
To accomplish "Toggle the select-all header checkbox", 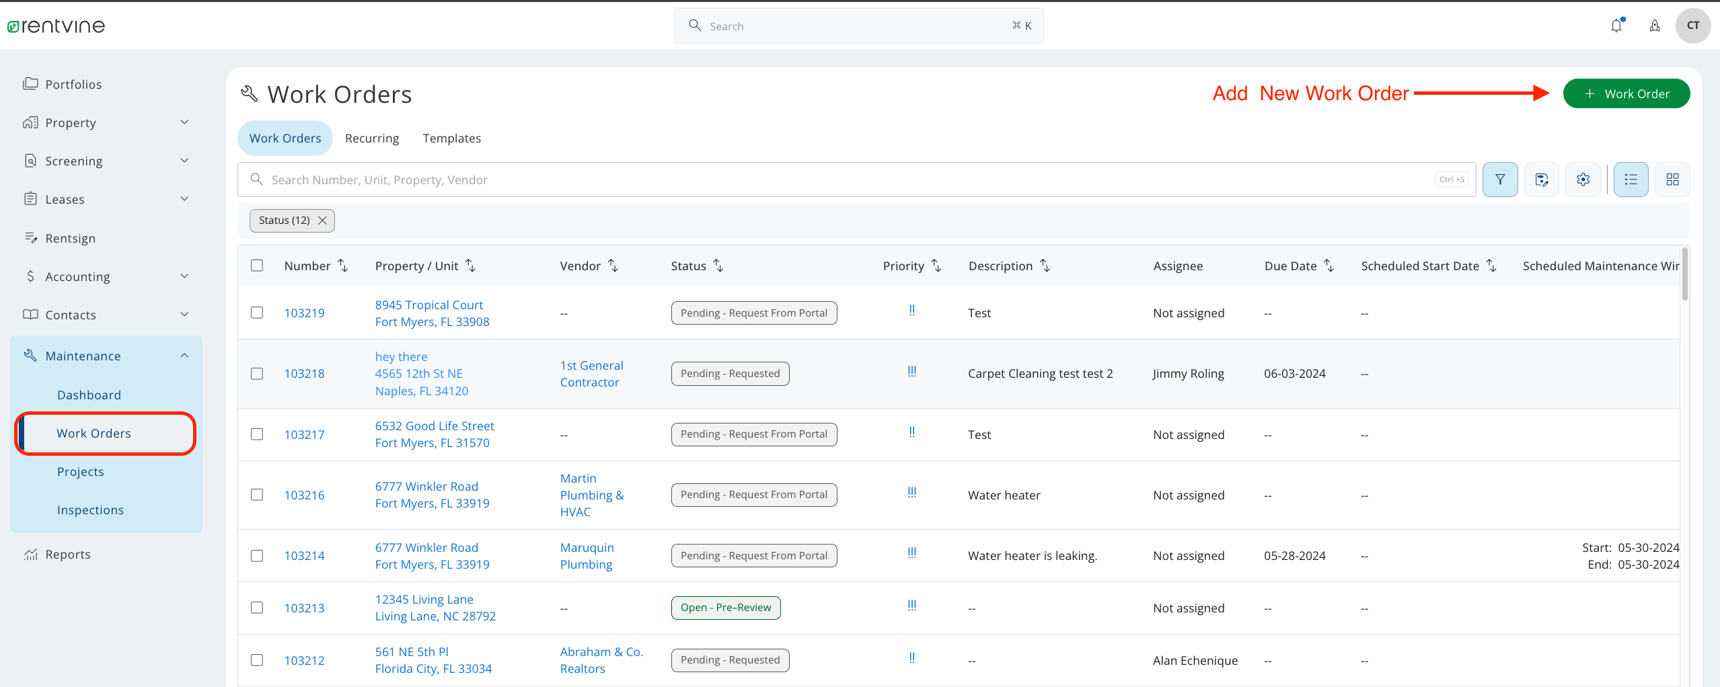I will [257, 266].
